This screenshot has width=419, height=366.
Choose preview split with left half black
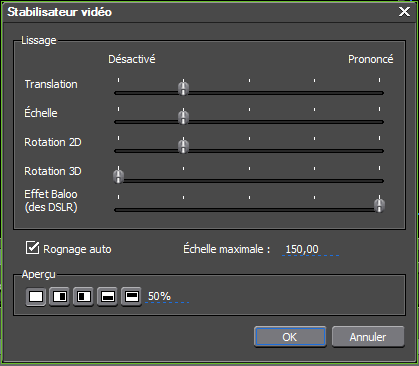84,296
